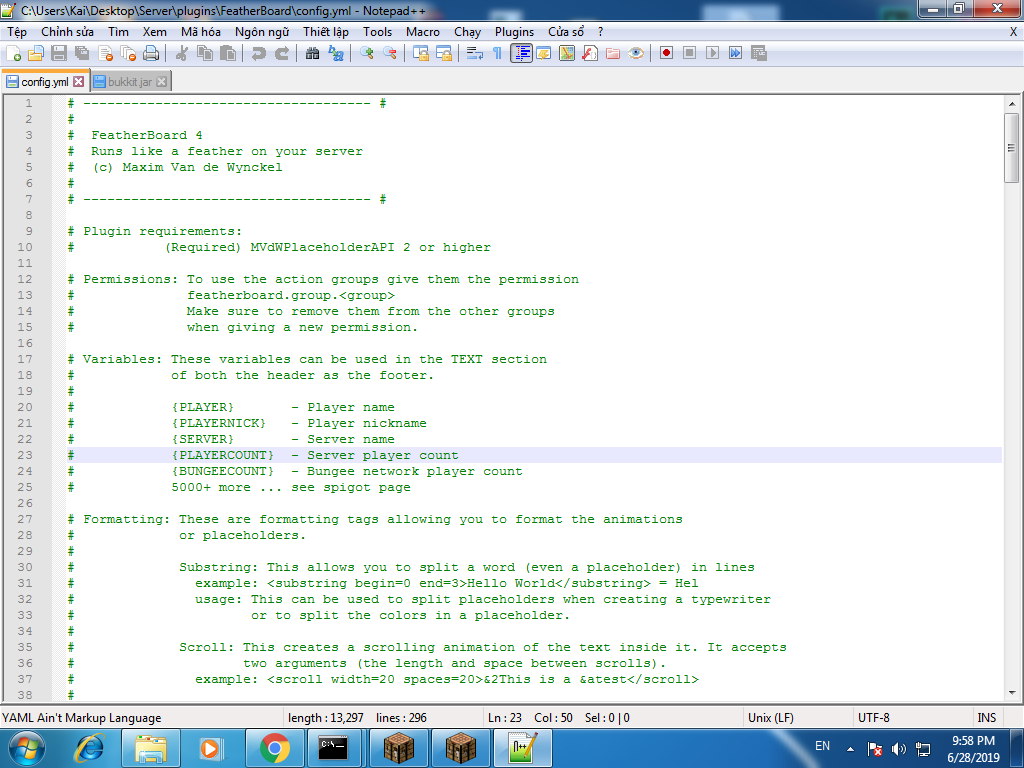Screen dimensions: 1024x768
Task: Open the Cửa sổ menu
Action: [566, 32]
